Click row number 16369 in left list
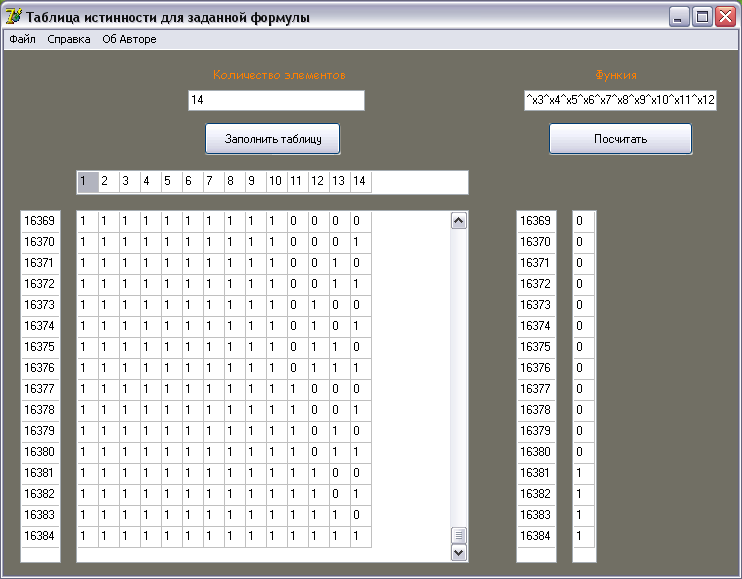Screen dimensions: 742x579 pyautogui.click(x=40, y=221)
